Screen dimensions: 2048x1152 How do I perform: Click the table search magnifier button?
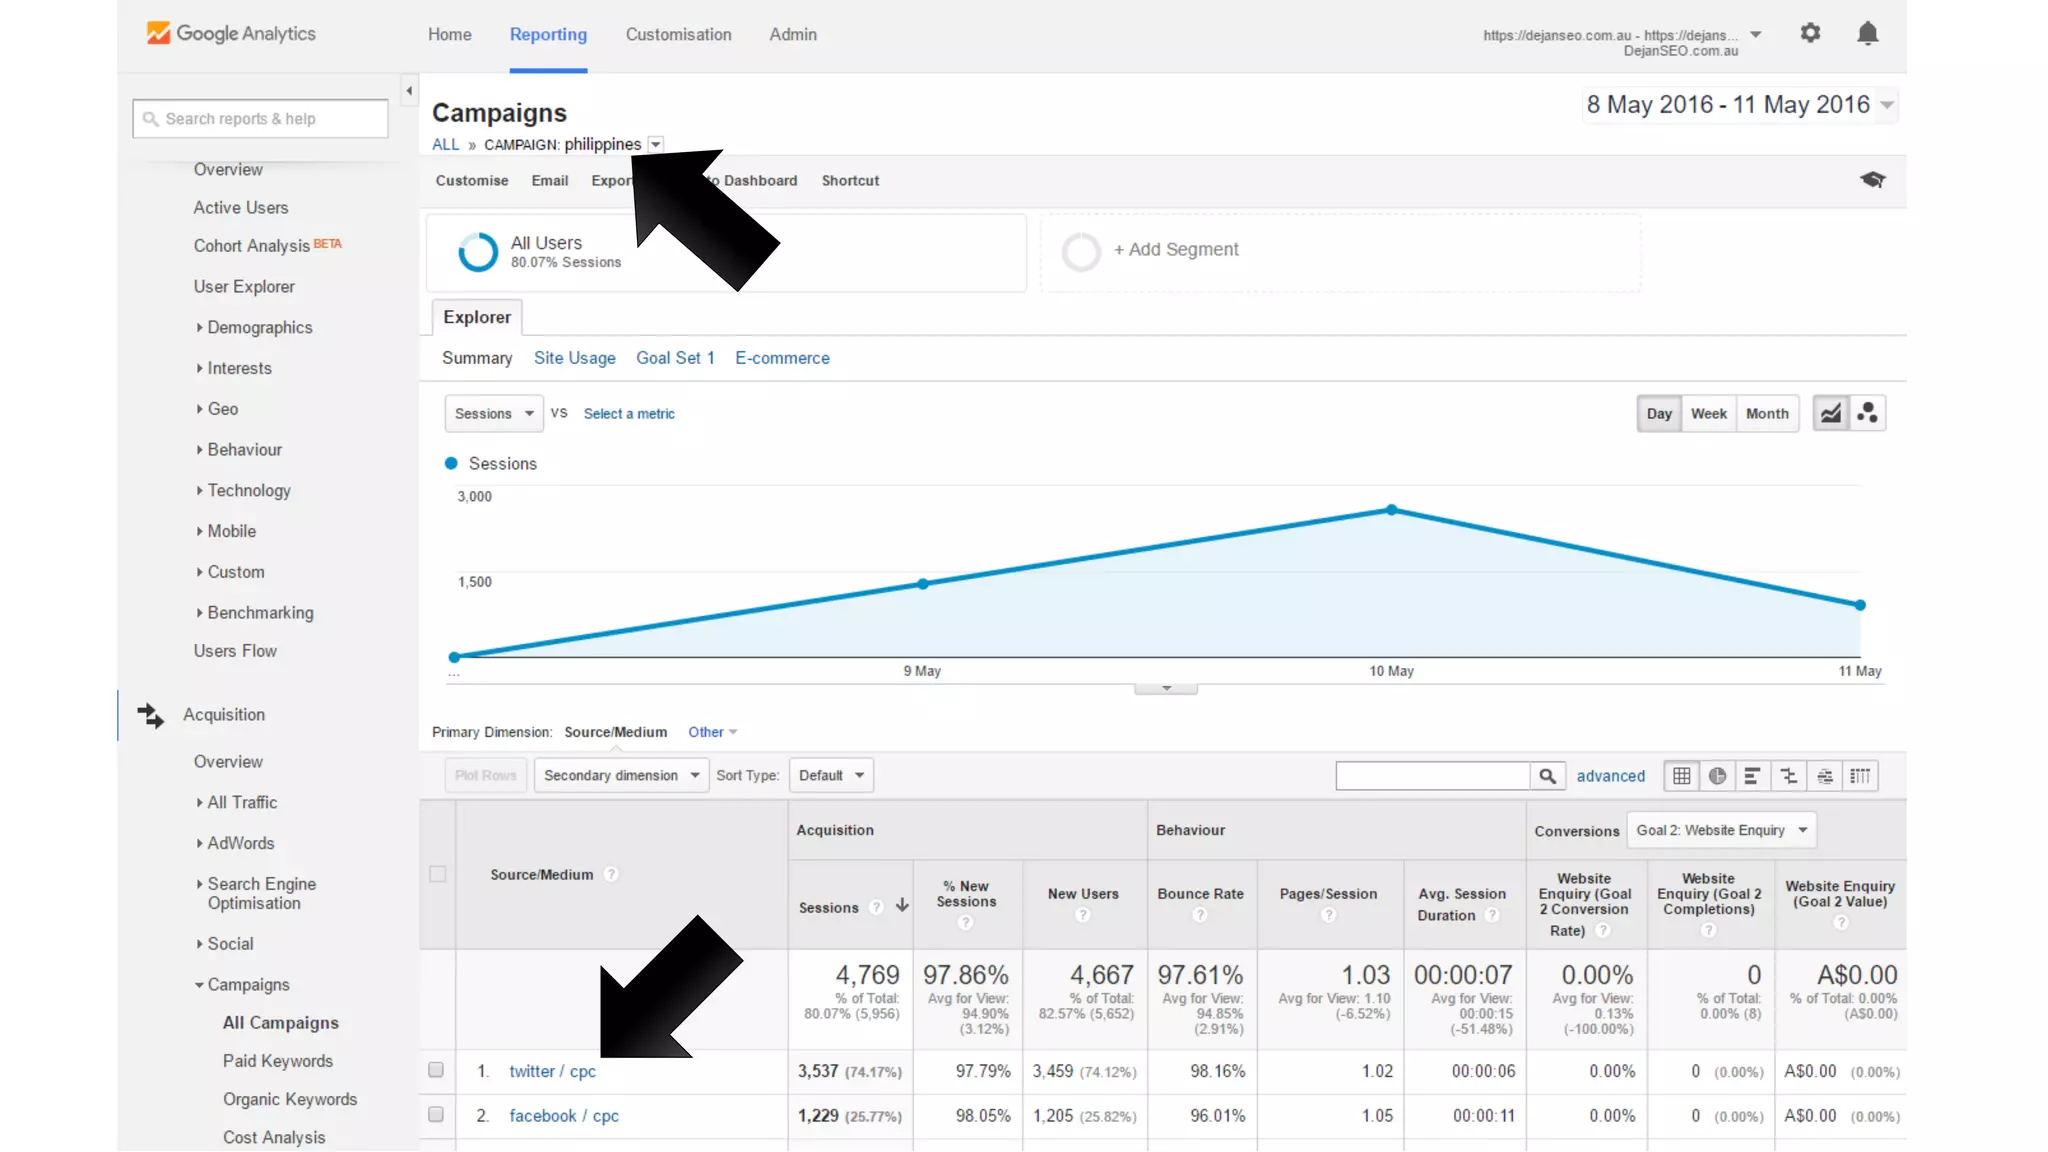(1547, 776)
